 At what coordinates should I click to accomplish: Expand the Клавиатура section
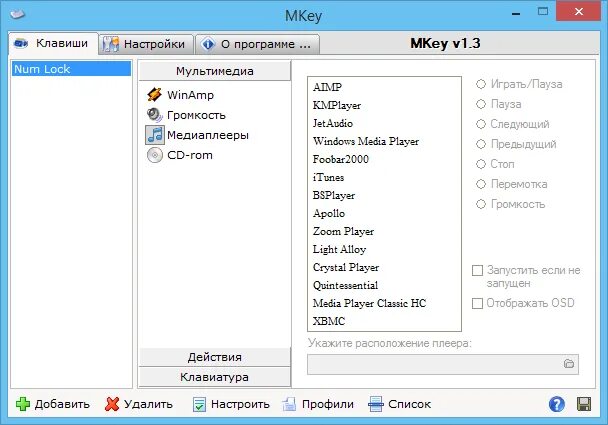pyautogui.click(x=214, y=377)
